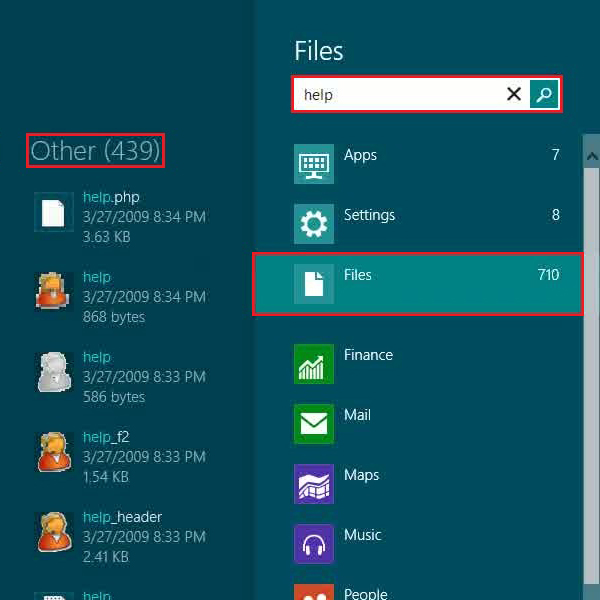Click the 710 files result count
Image resolution: width=600 pixels, height=600 pixels.
click(548, 275)
